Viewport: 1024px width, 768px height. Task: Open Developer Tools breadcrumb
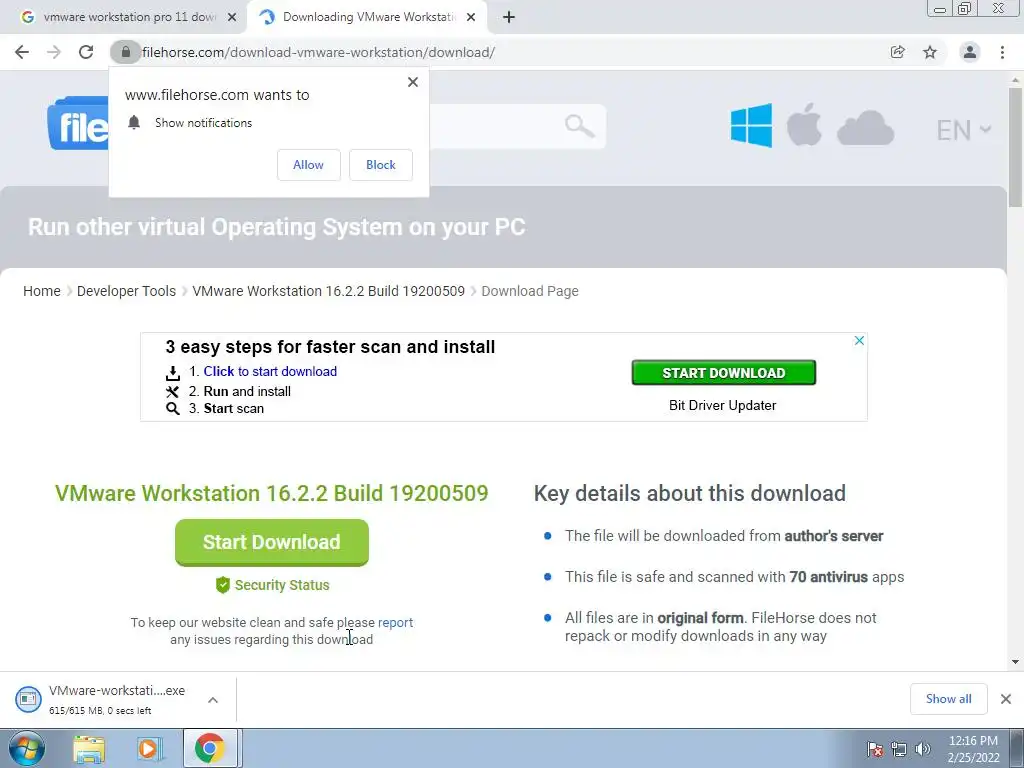(126, 291)
